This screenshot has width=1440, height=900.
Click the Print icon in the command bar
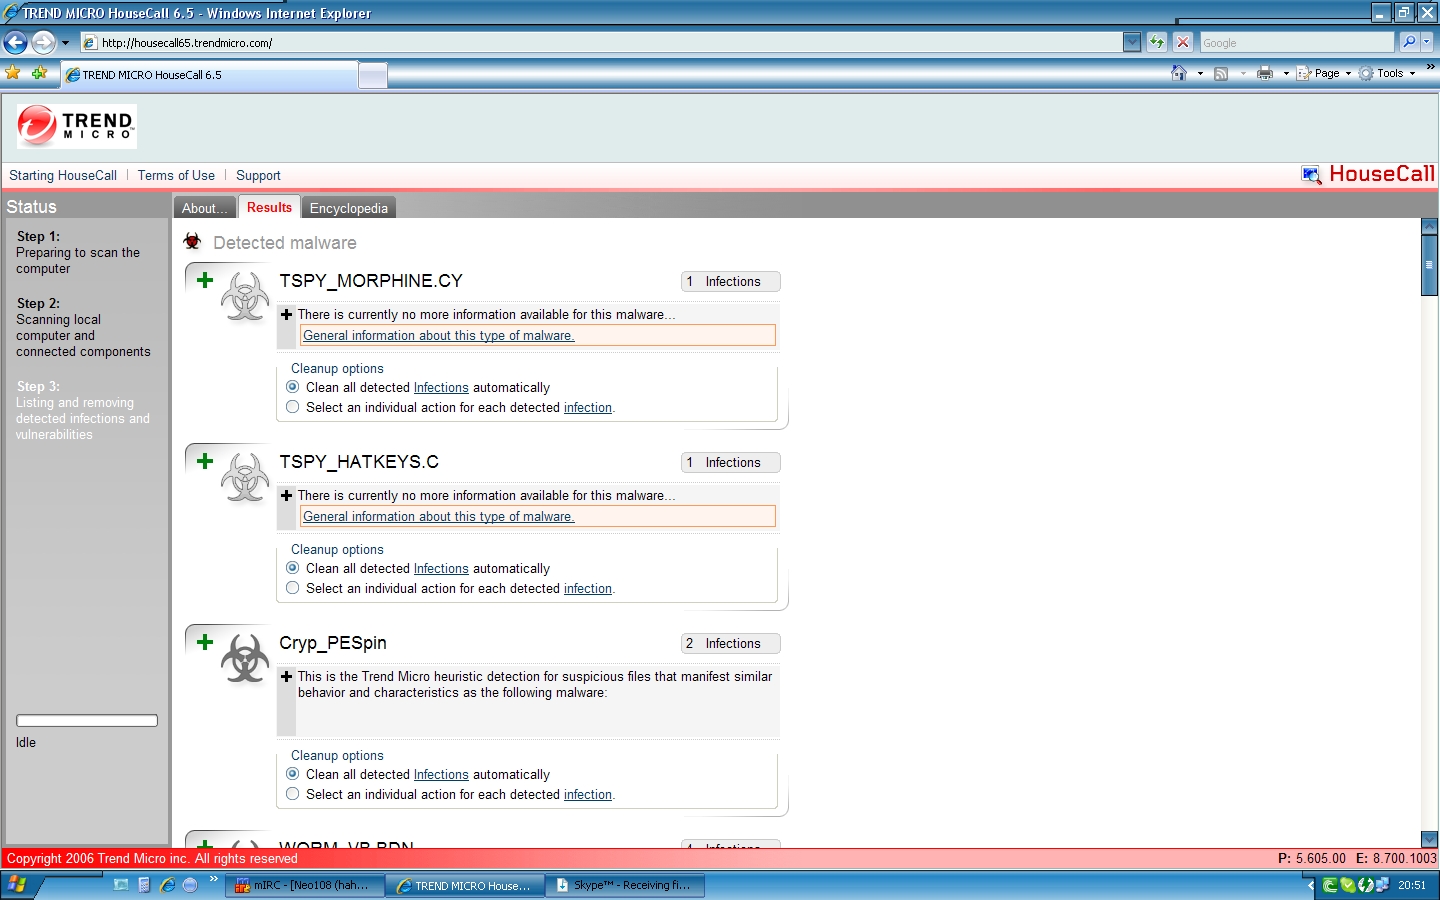tap(1265, 73)
